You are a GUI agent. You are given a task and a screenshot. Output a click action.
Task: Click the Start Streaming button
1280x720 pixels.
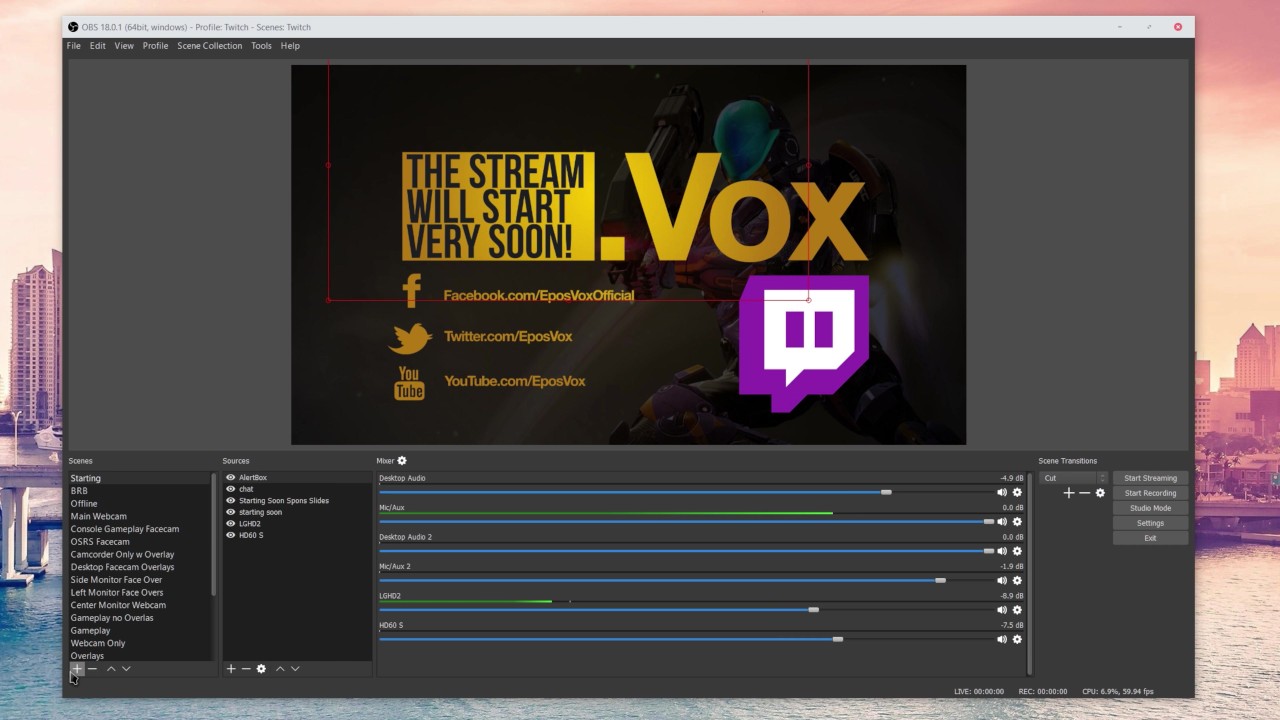(1150, 478)
